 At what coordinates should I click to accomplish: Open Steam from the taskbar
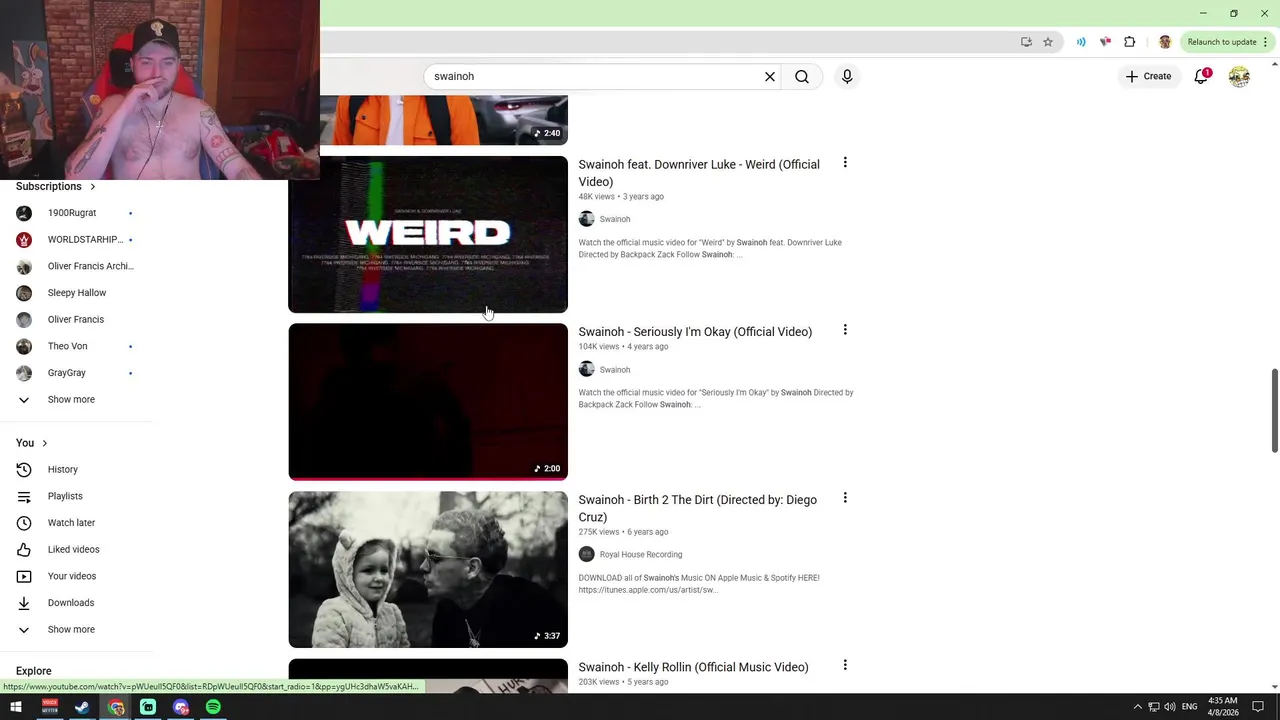82,707
